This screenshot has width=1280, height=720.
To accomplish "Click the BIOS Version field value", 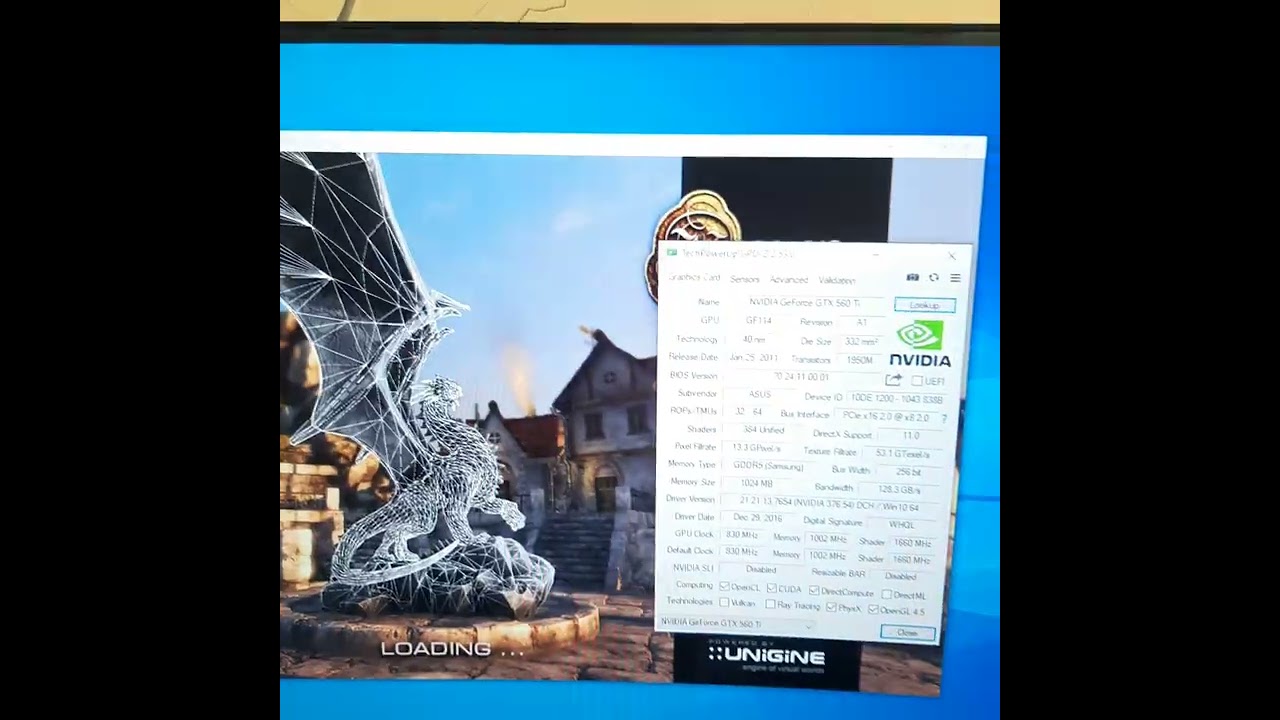I will (801, 377).
